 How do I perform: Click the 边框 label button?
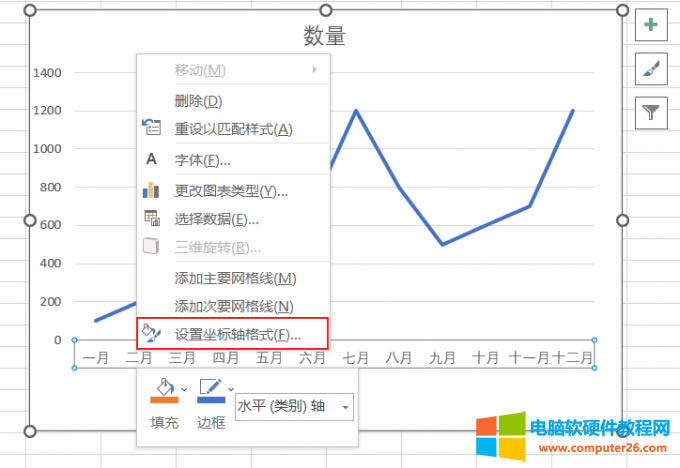211,422
